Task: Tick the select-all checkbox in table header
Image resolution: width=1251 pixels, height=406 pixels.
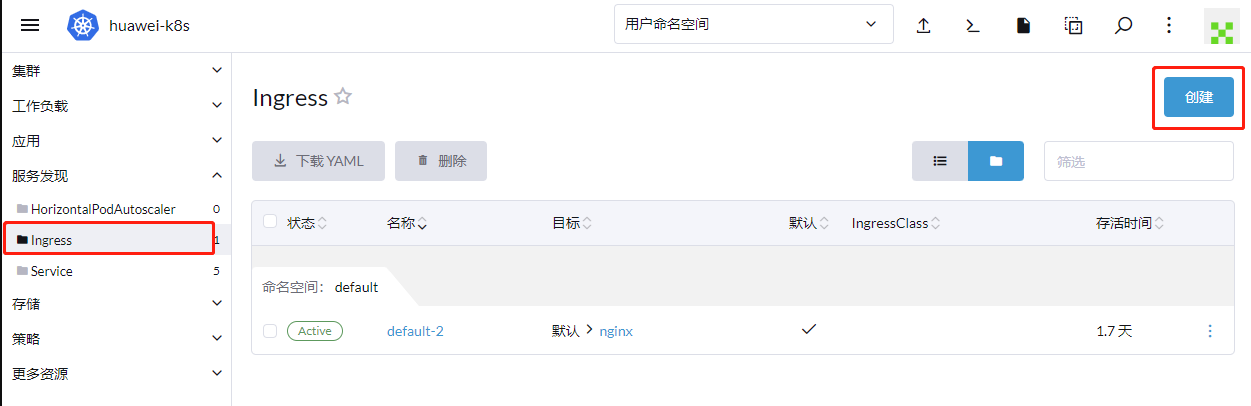Action: pos(270,222)
